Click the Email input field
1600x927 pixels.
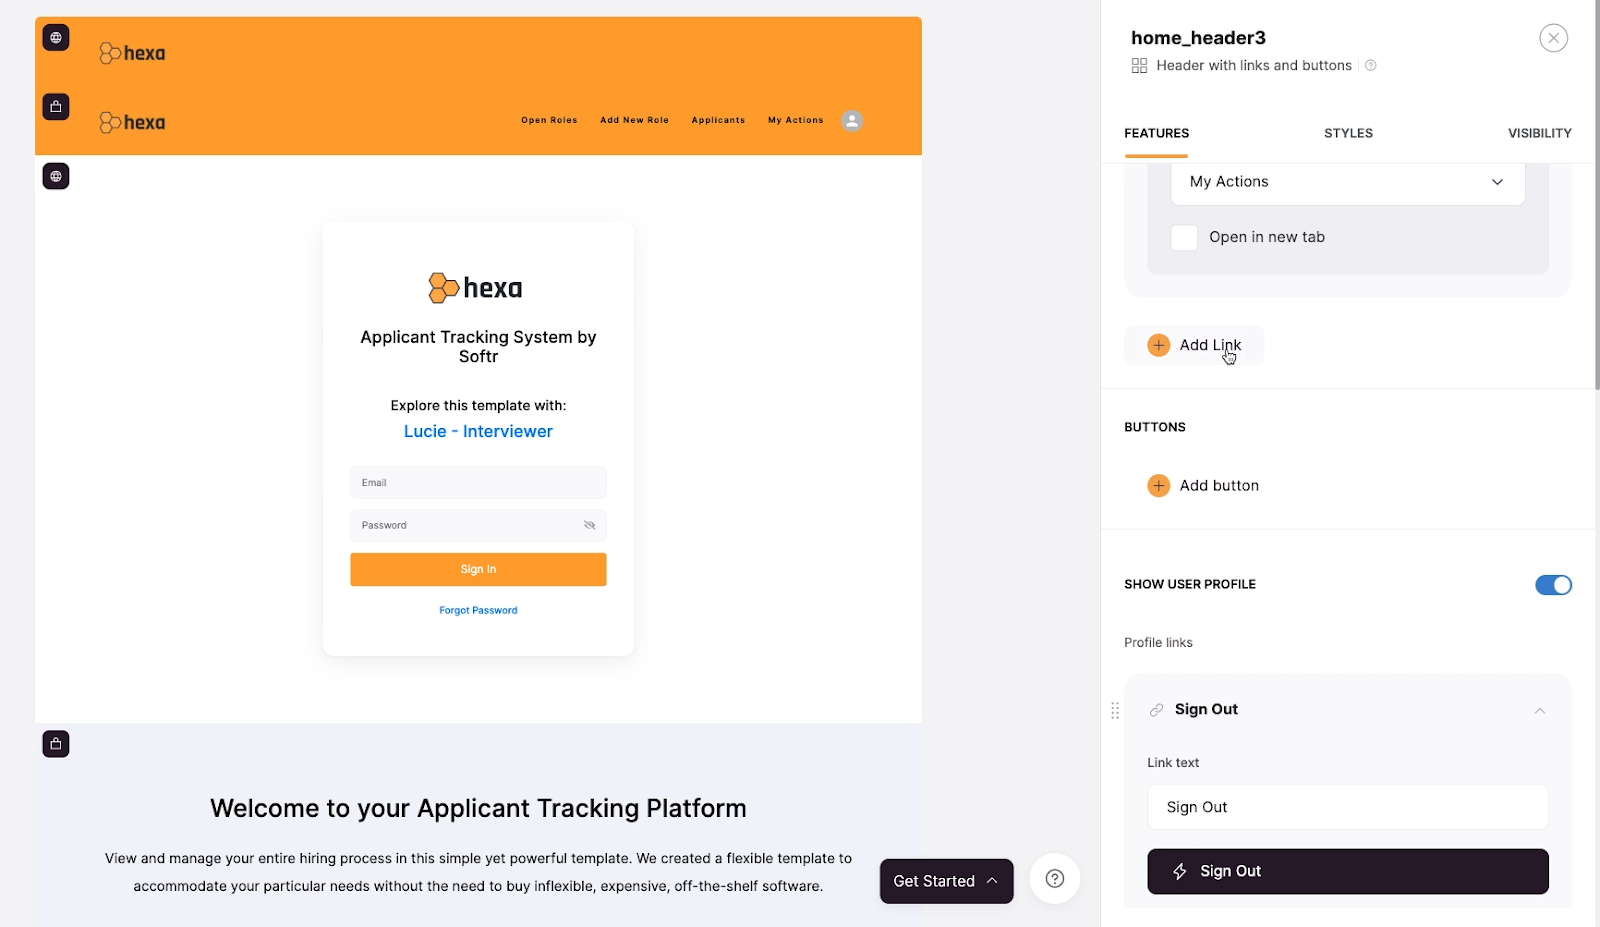478,483
